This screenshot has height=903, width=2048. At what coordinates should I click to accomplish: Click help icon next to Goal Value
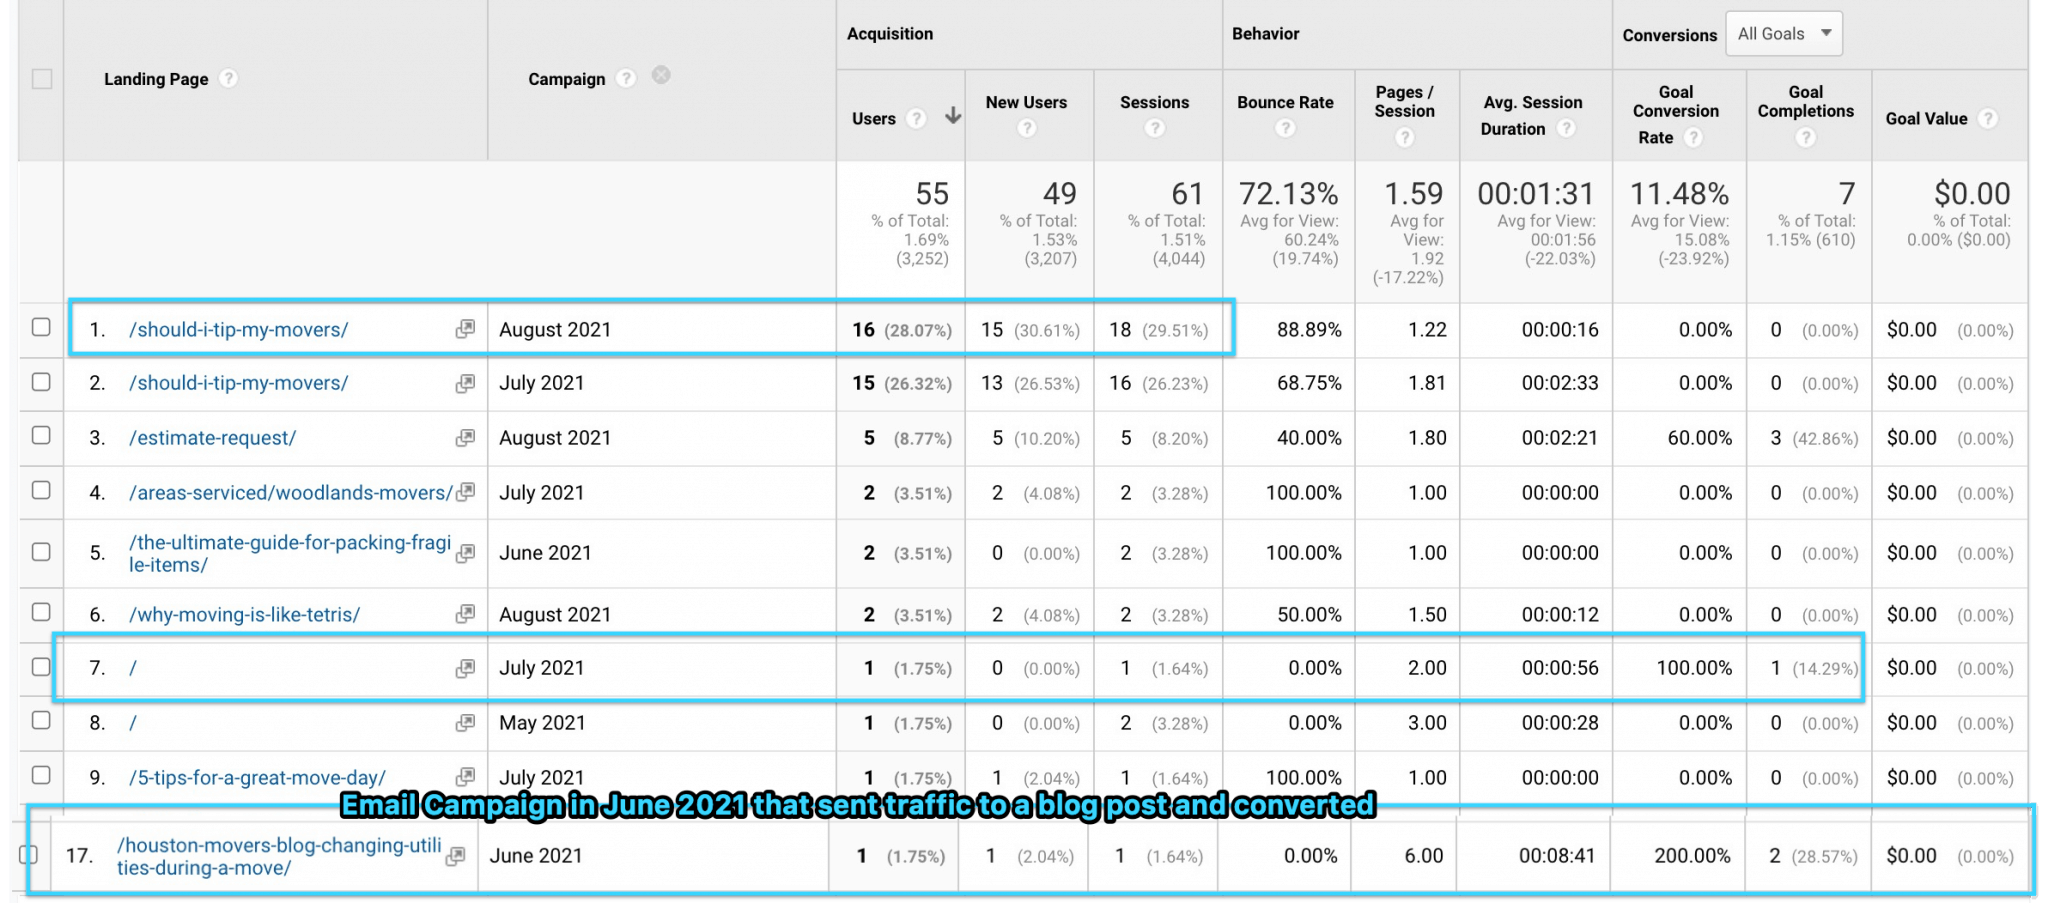[x=1988, y=119]
